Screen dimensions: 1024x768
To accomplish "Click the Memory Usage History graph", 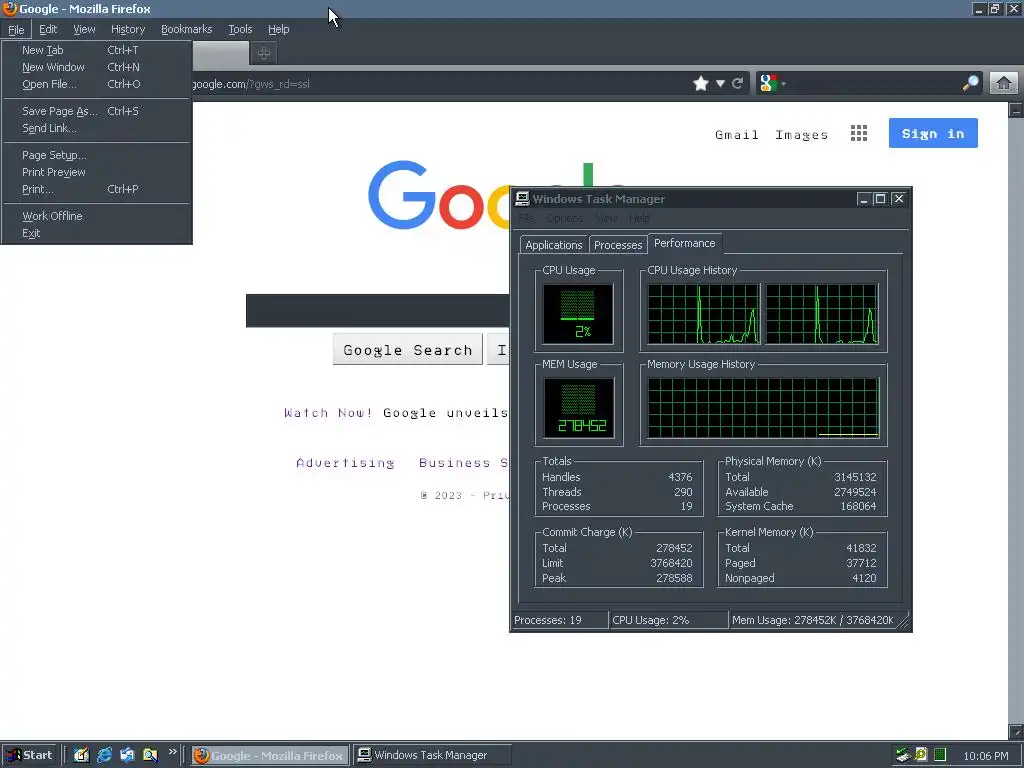I will tap(763, 408).
